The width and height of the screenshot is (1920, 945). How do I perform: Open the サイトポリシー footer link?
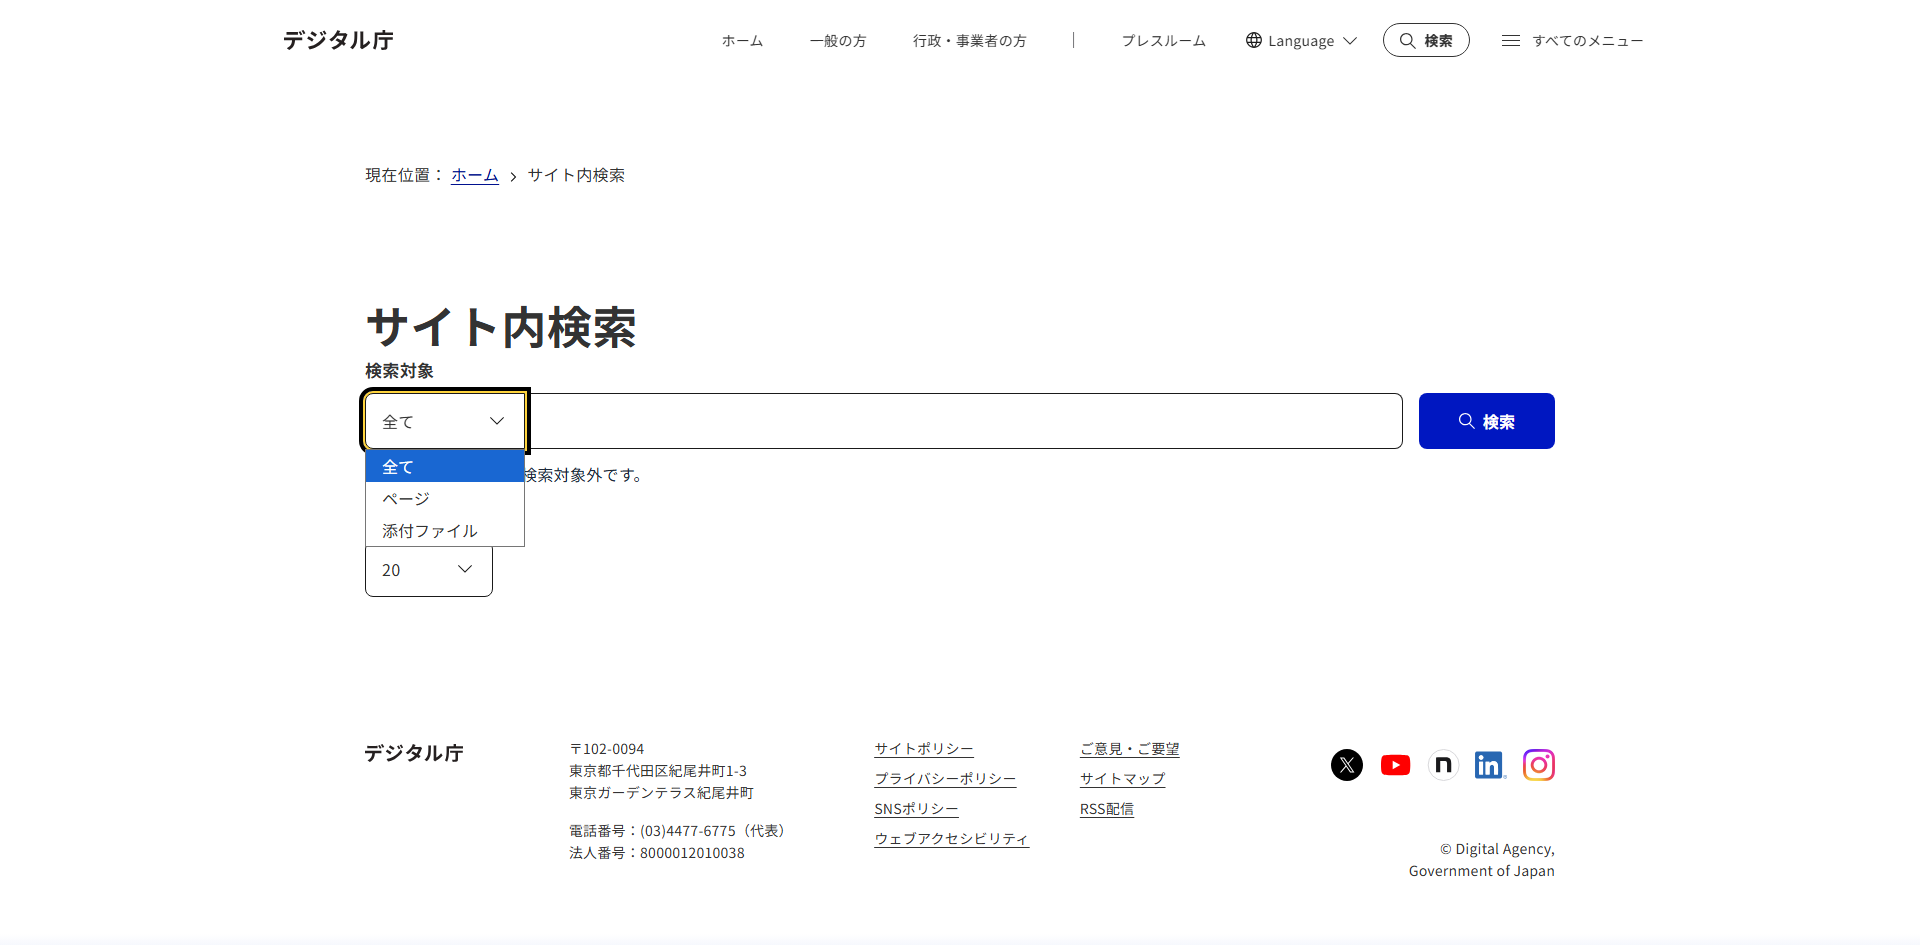(924, 749)
